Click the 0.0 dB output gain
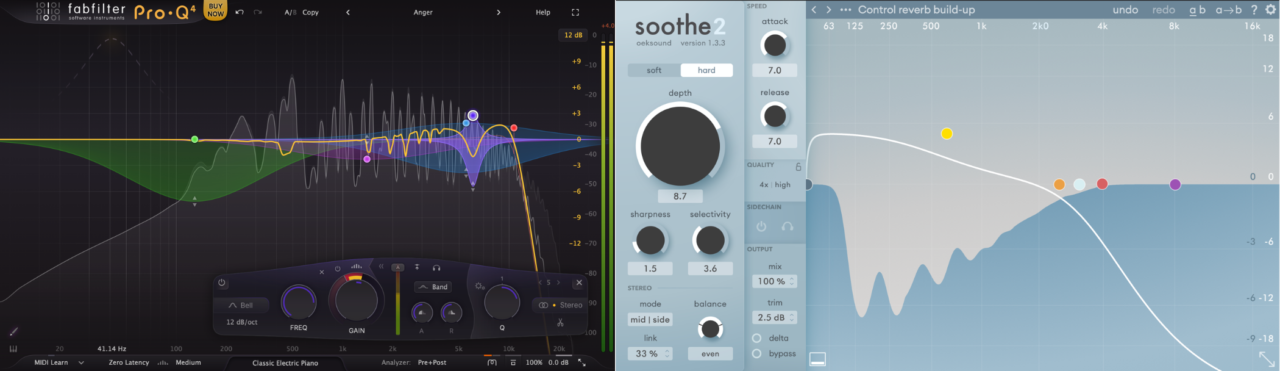This screenshot has width=1280, height=371. (x=559, y=362)
